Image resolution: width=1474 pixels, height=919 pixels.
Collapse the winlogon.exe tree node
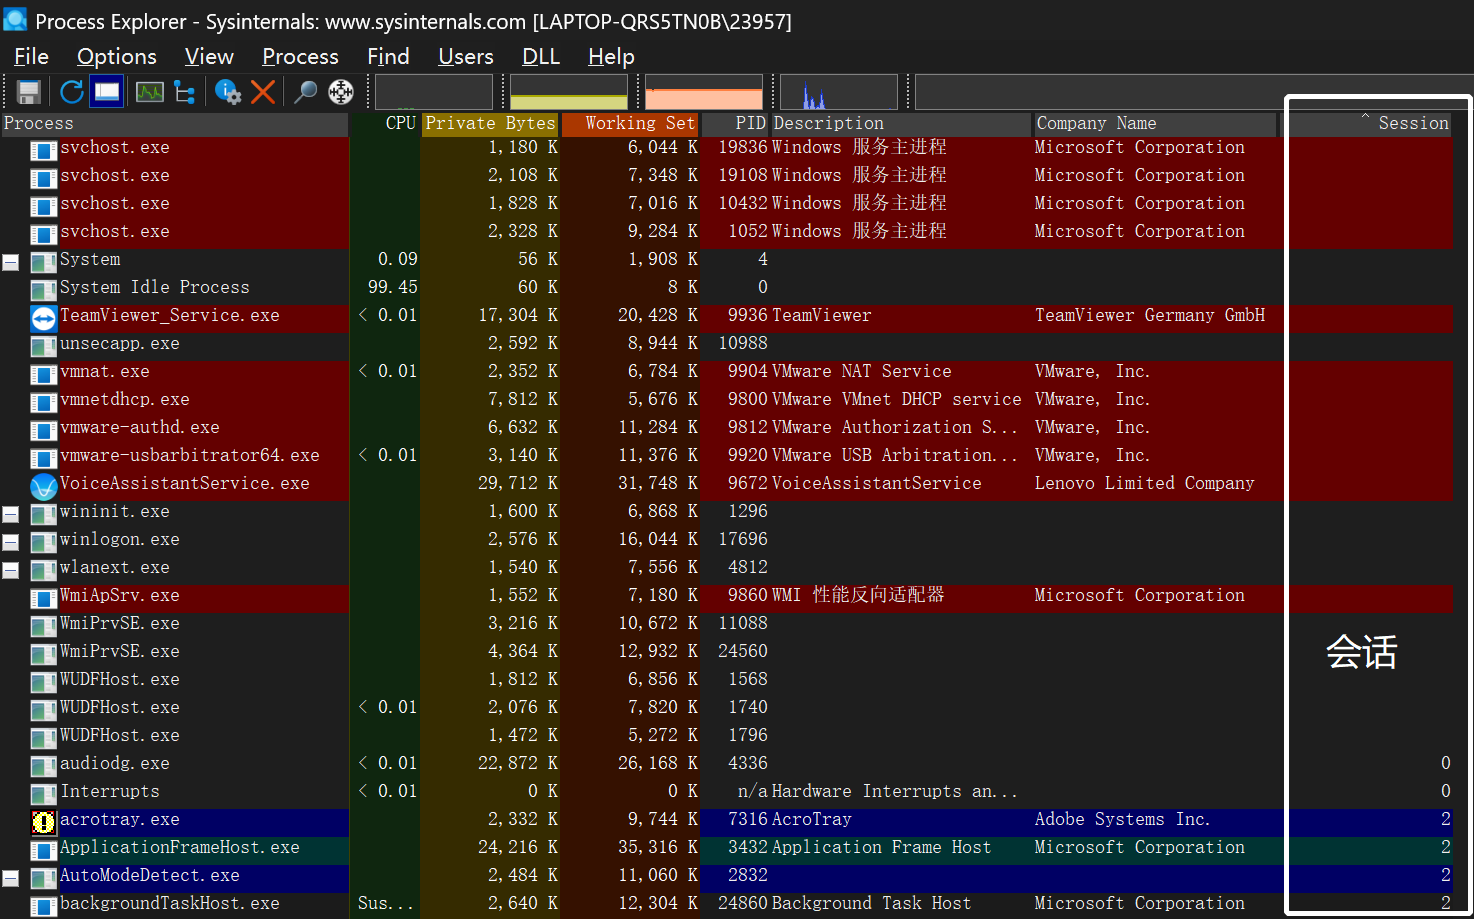11,542
